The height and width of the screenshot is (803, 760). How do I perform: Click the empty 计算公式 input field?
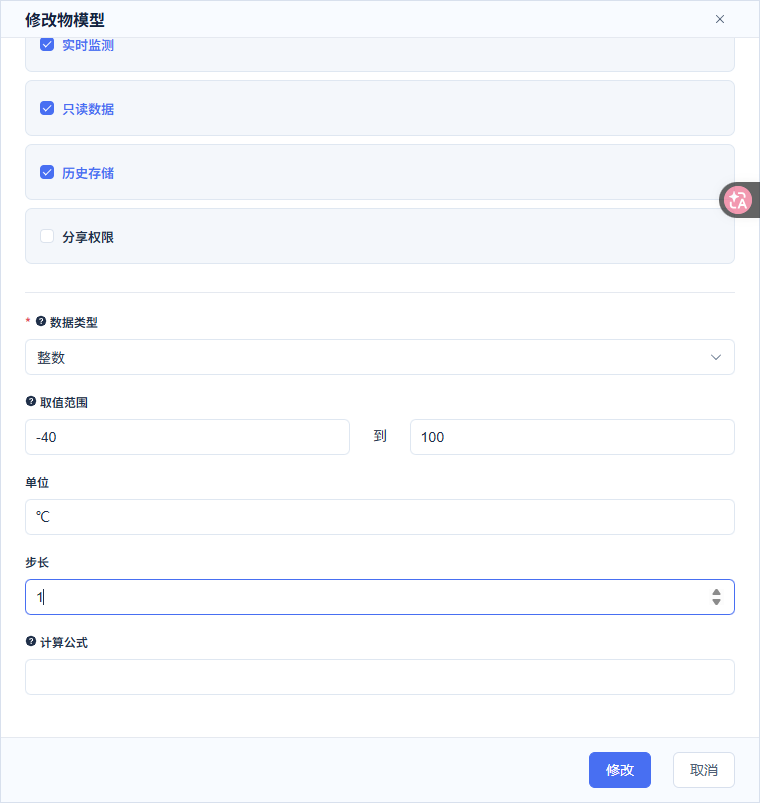tap(380, 677)
